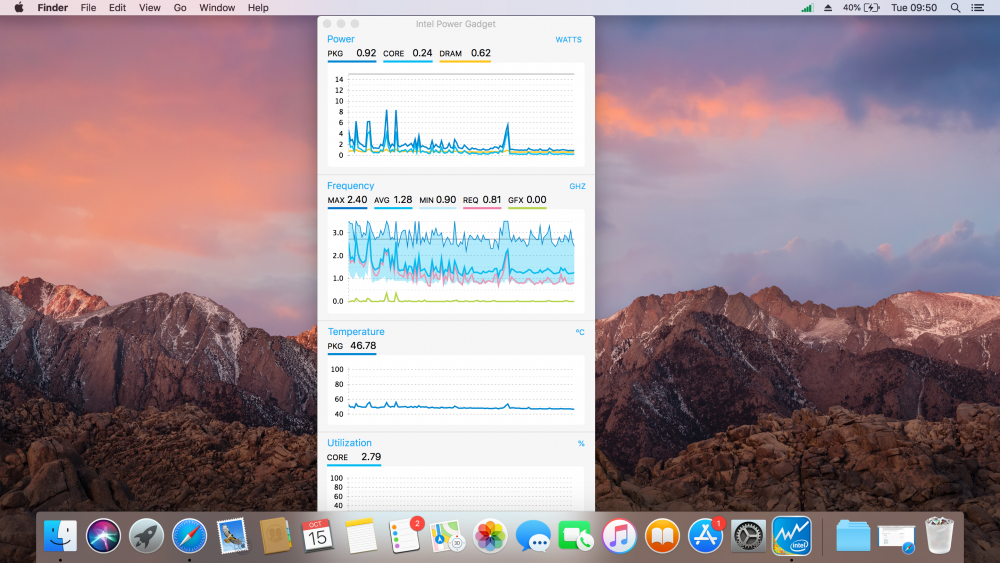Screen dimensions: 1000x563
Task: Click PKG power value 0.92
Action: pos(366,53)
